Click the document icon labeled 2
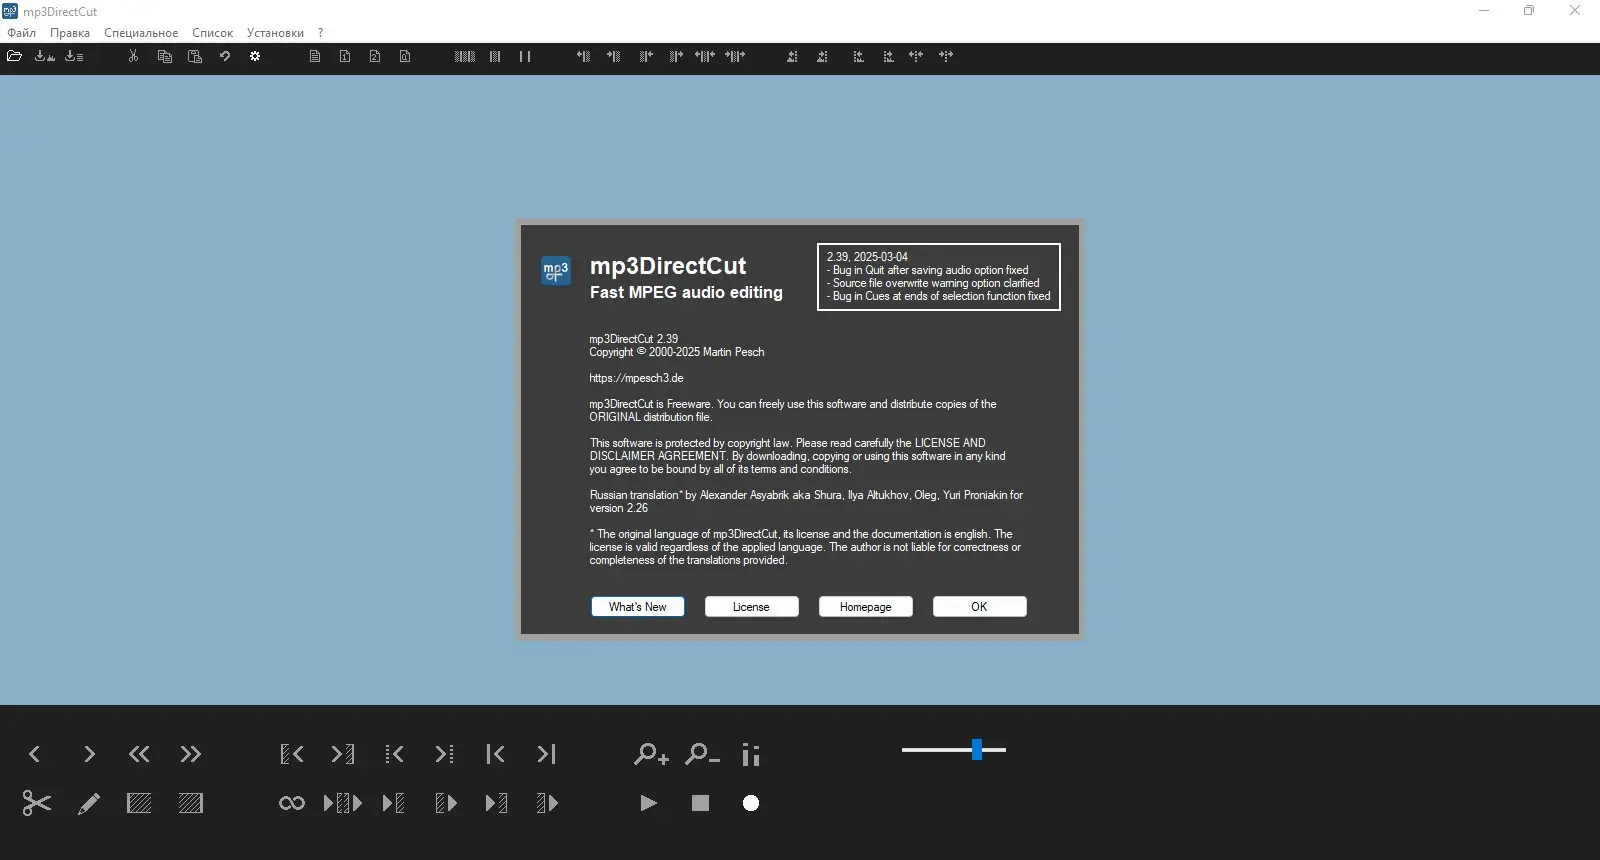Viewport: 1600px width, 860px height. click(x=375, y=56)
